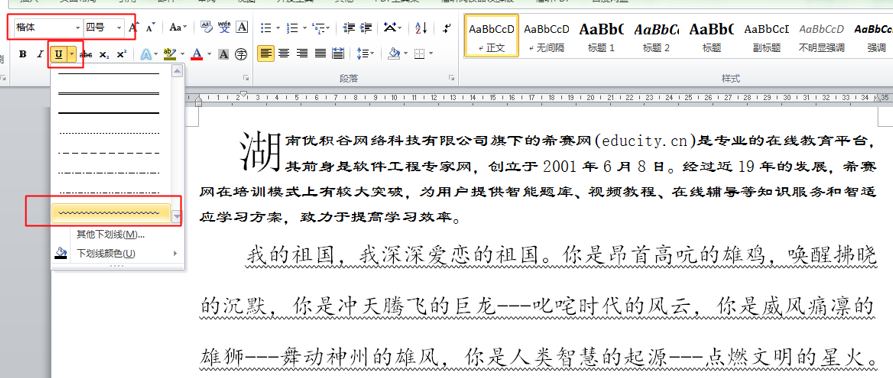This screenshot has width=893, height=378.
Task: Open the Phonetic Guide (wén) tool
Action: [x=224, y=27]
